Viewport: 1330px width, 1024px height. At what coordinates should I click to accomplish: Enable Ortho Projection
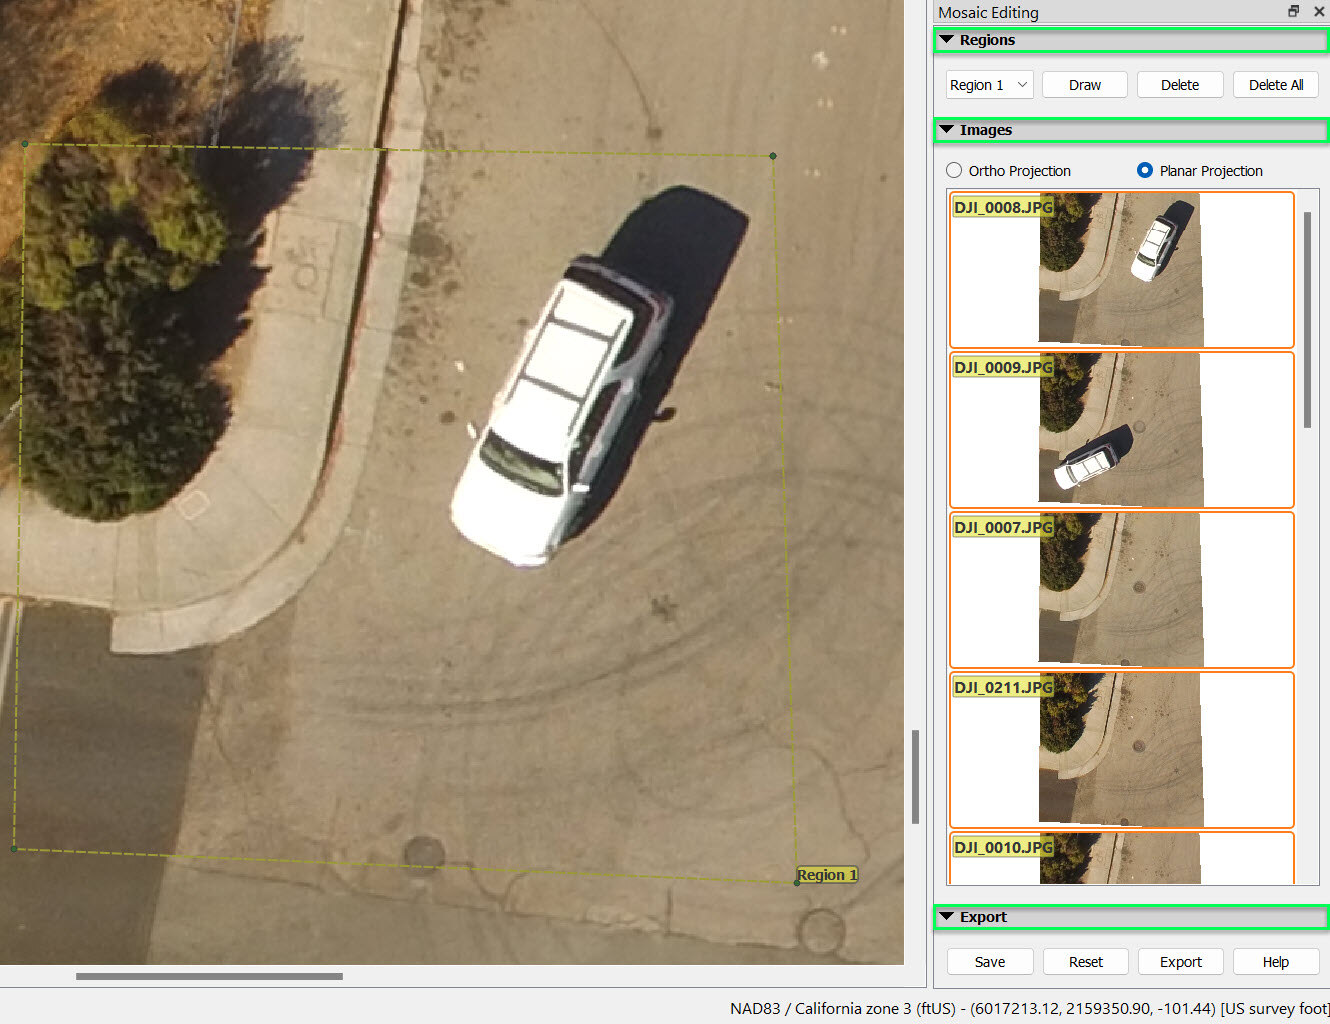pos(953,170)
